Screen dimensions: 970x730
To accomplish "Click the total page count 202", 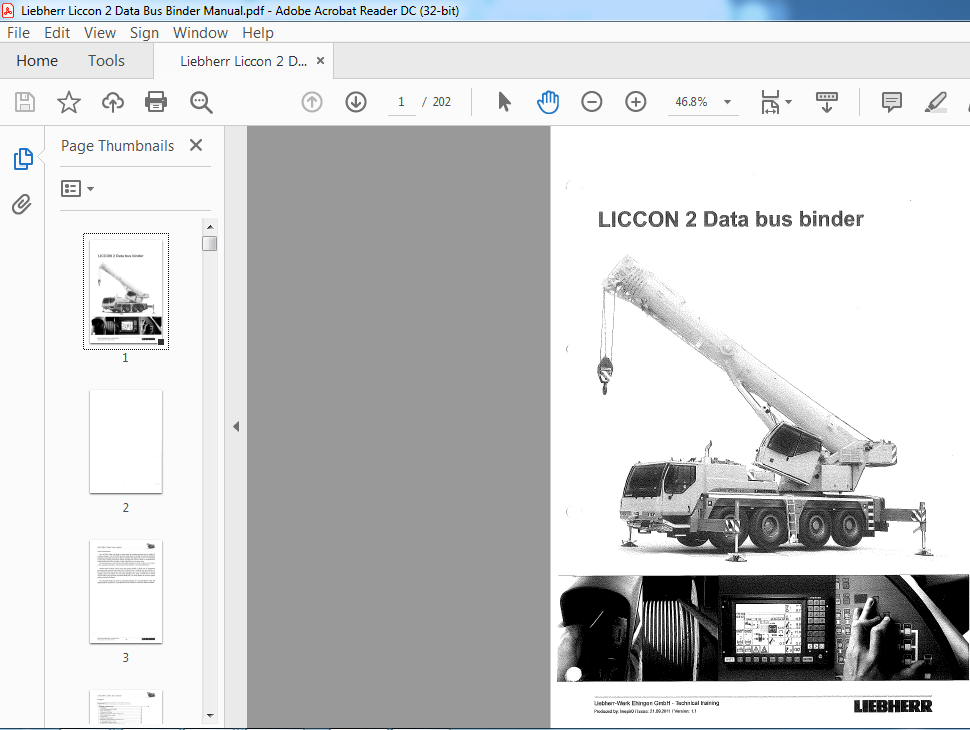I will (442, 102).
